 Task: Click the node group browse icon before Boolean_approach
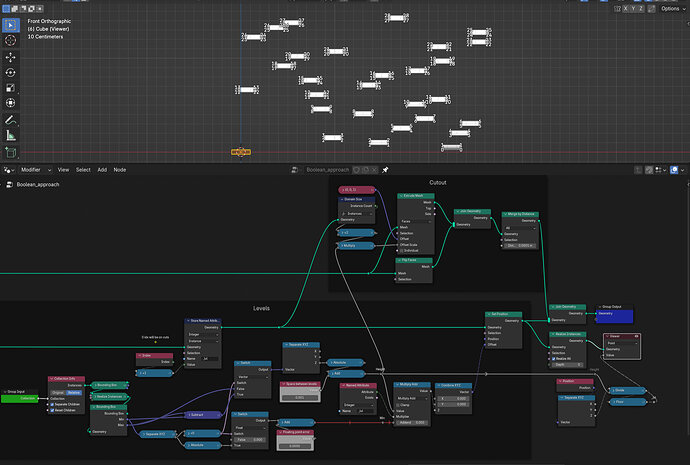click(x=295, y=170)
